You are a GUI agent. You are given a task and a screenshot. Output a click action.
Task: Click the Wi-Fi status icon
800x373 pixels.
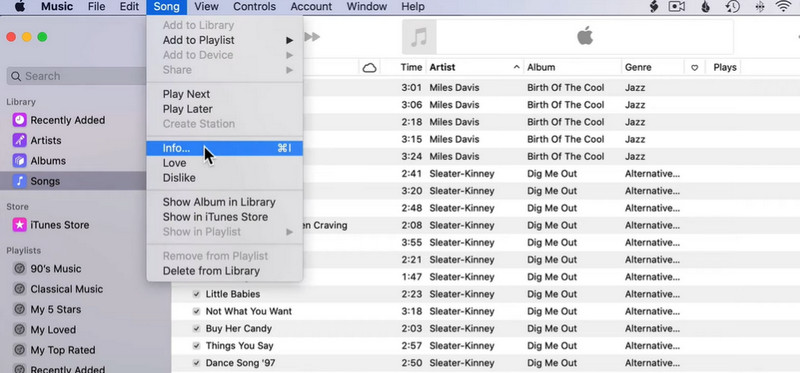click(783, 7)
